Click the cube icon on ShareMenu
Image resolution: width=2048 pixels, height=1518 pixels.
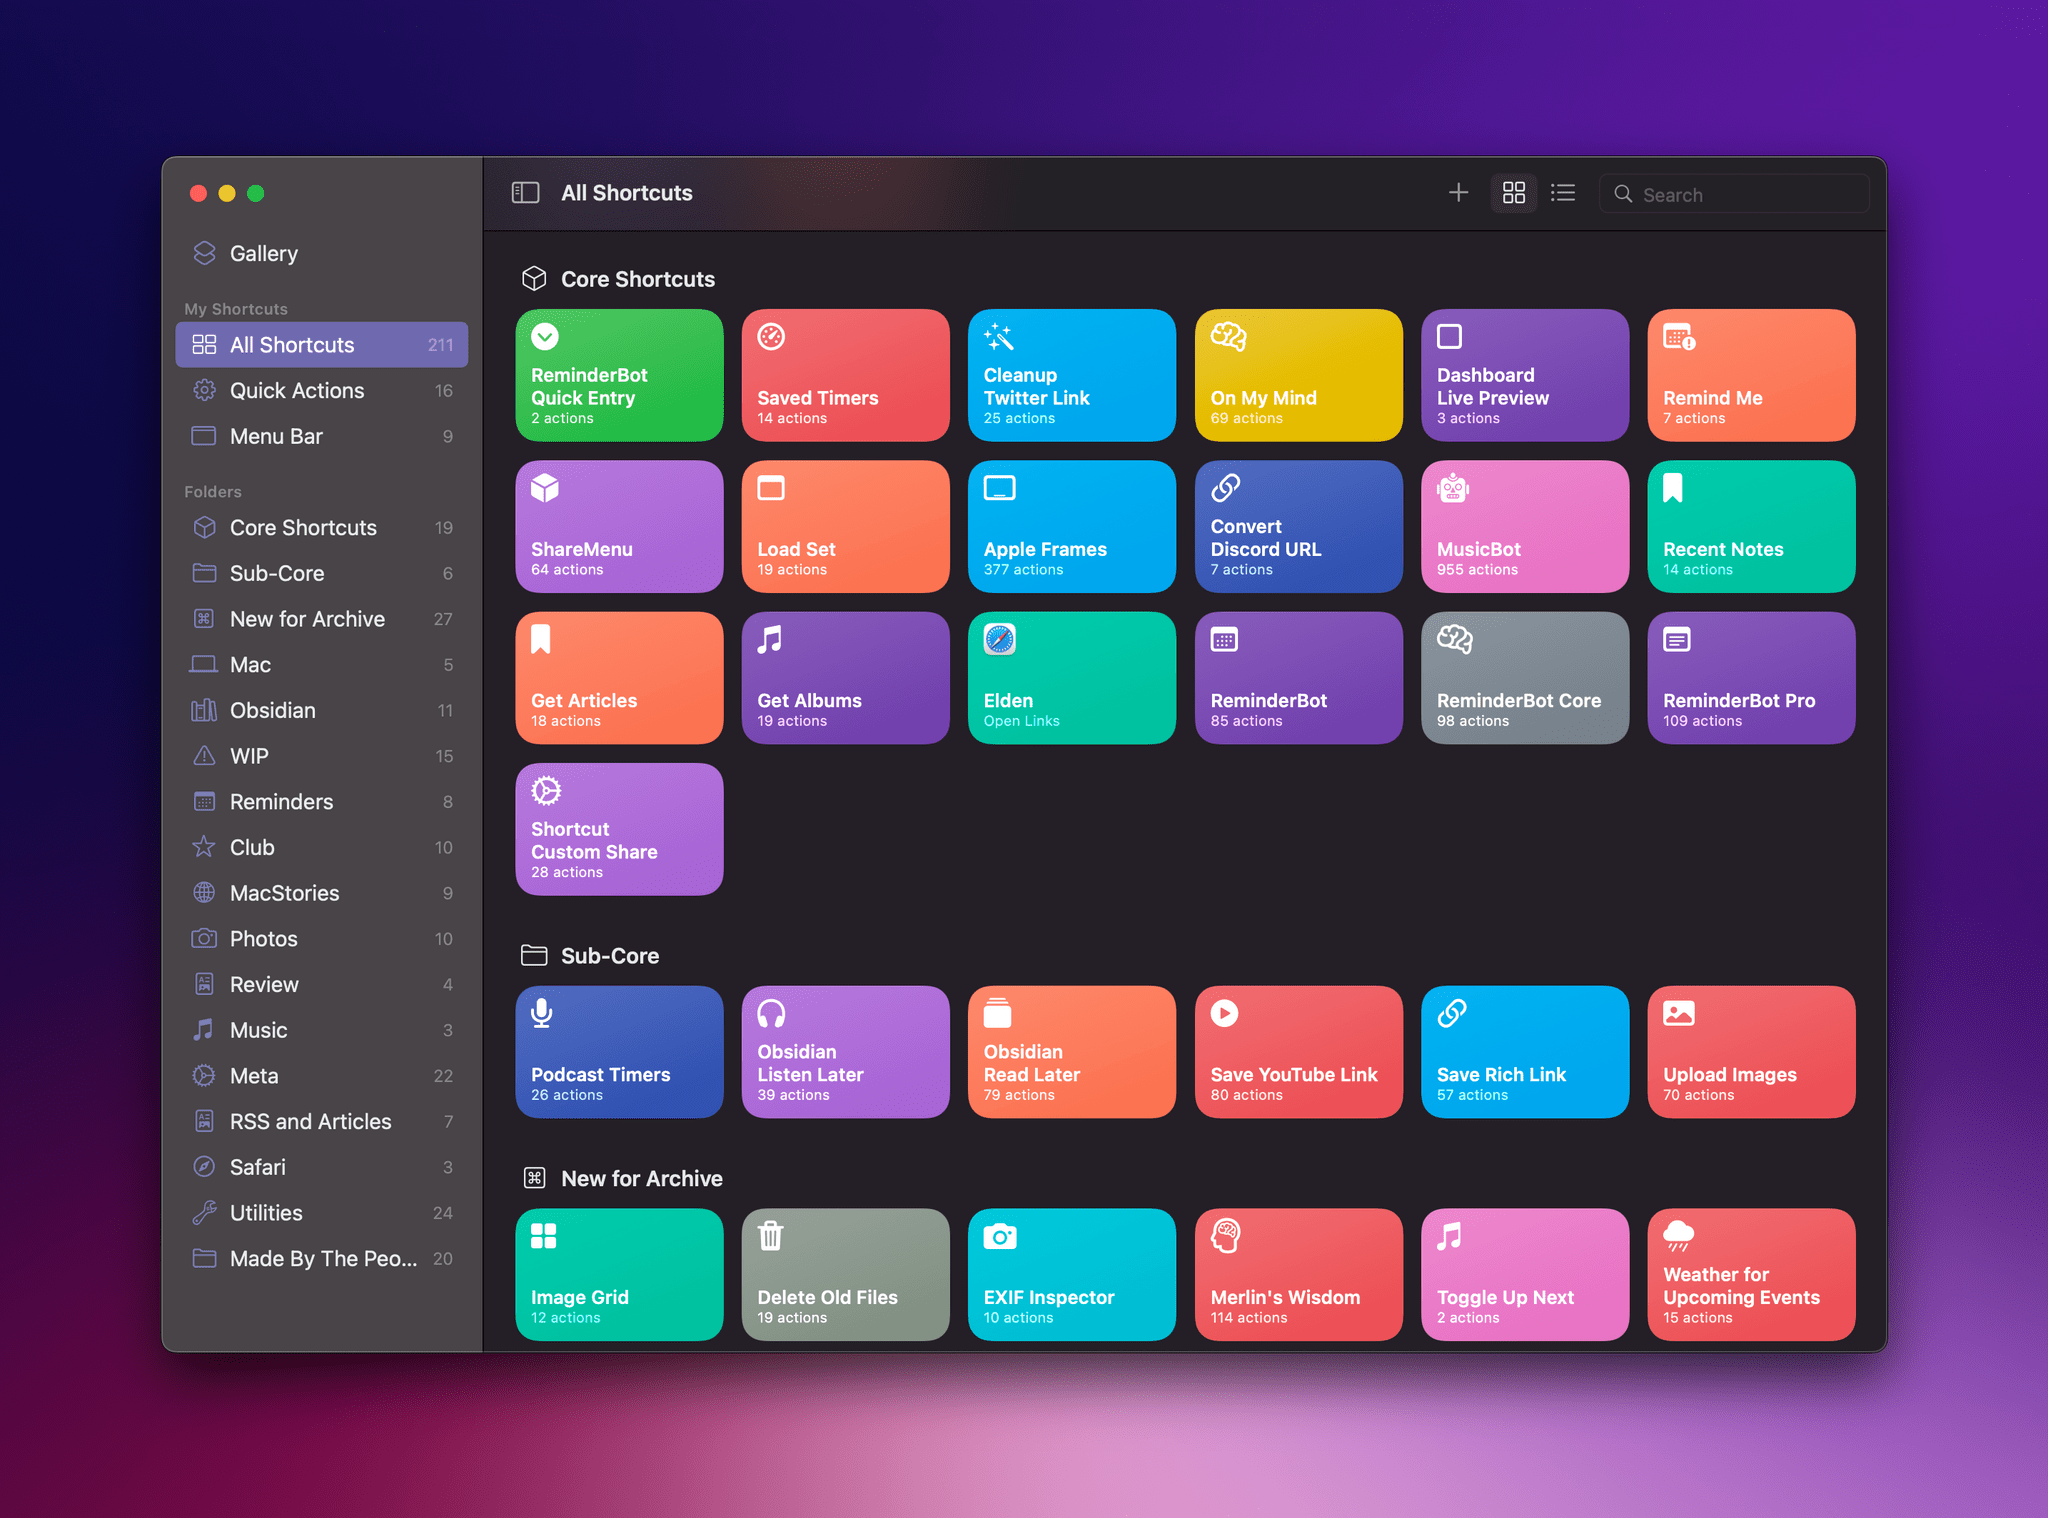click(x=545, y=488)
